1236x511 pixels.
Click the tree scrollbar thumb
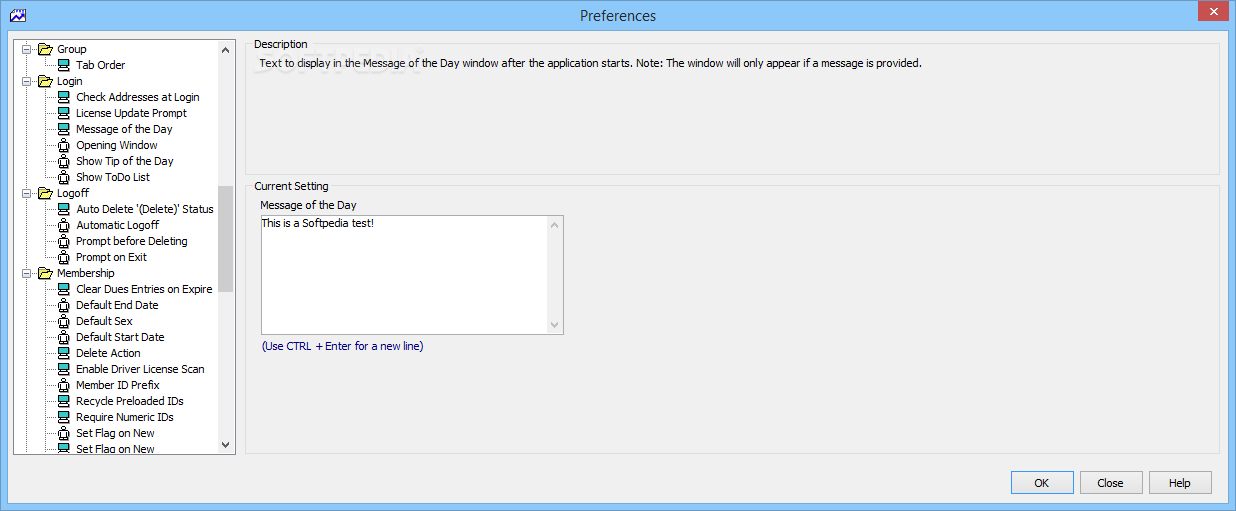[225, 238]
